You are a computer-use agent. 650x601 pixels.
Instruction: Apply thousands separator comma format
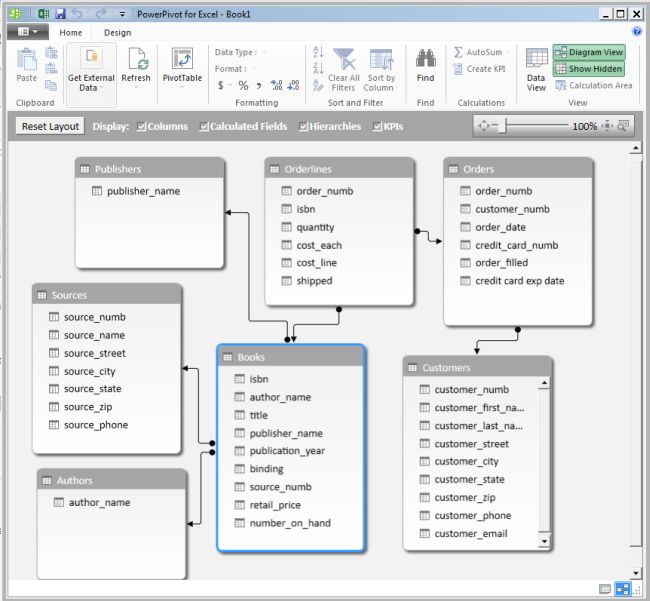click(259, 86)
